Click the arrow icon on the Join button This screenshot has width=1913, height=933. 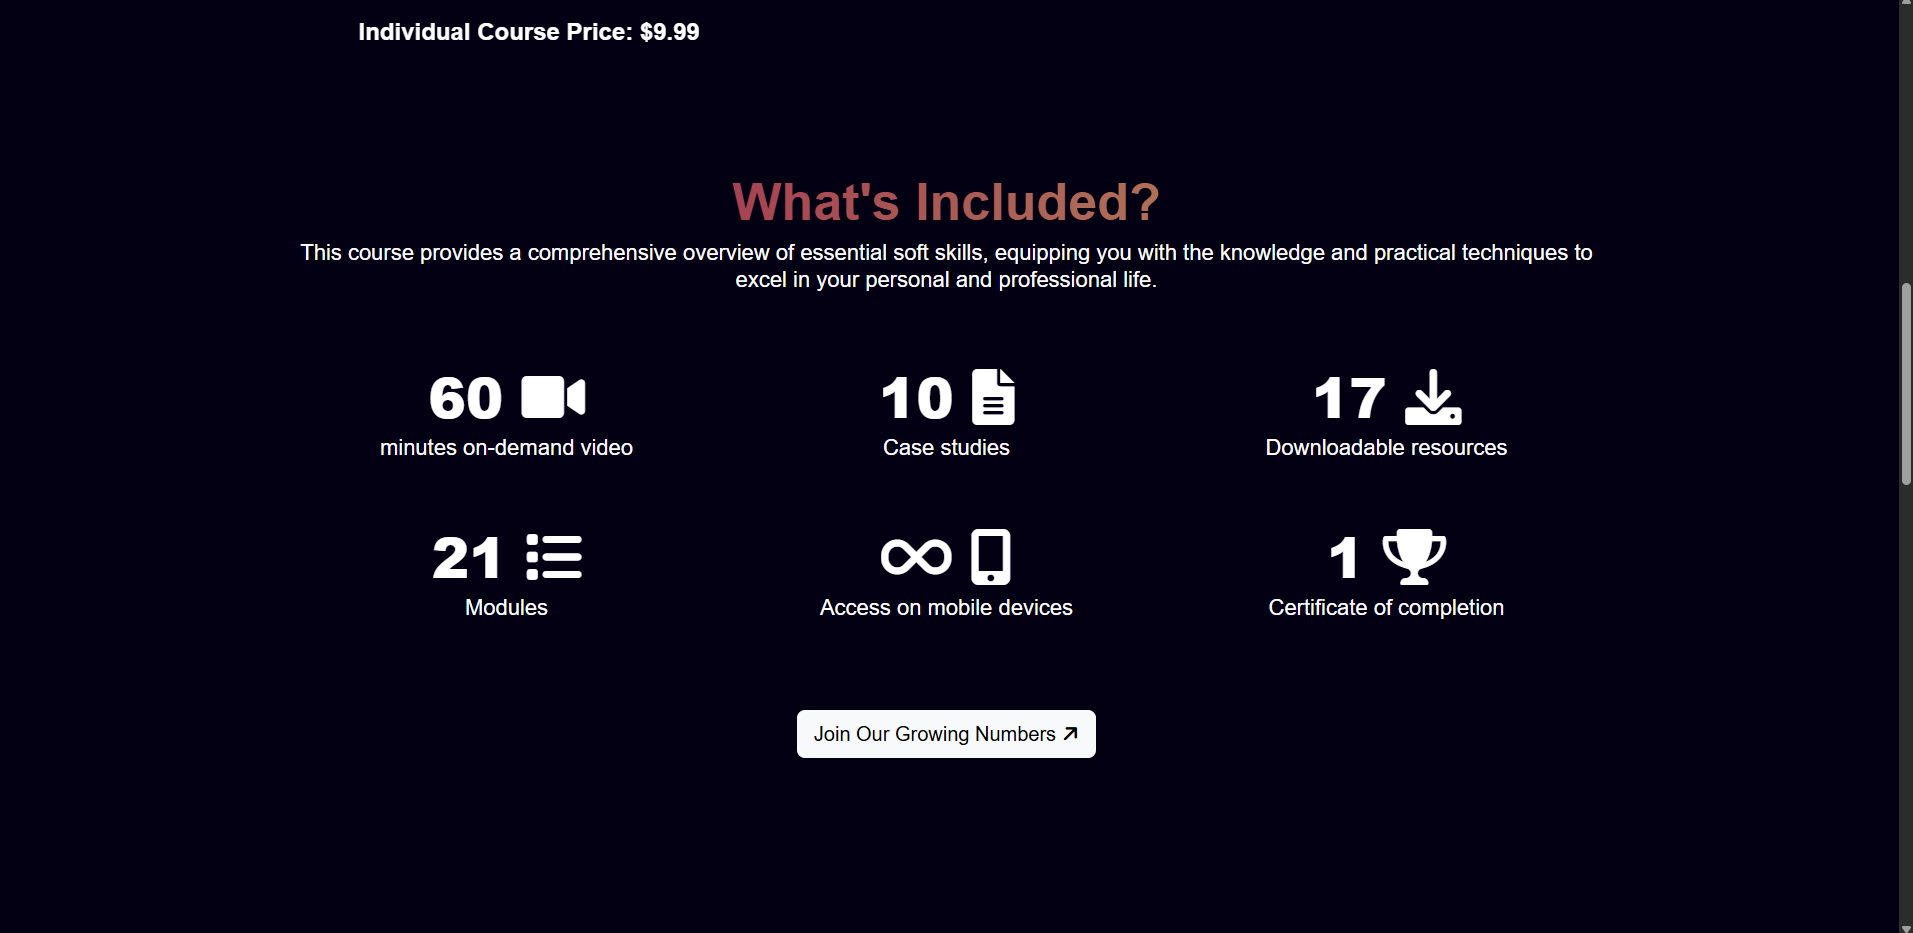(x=1070, y=734)
